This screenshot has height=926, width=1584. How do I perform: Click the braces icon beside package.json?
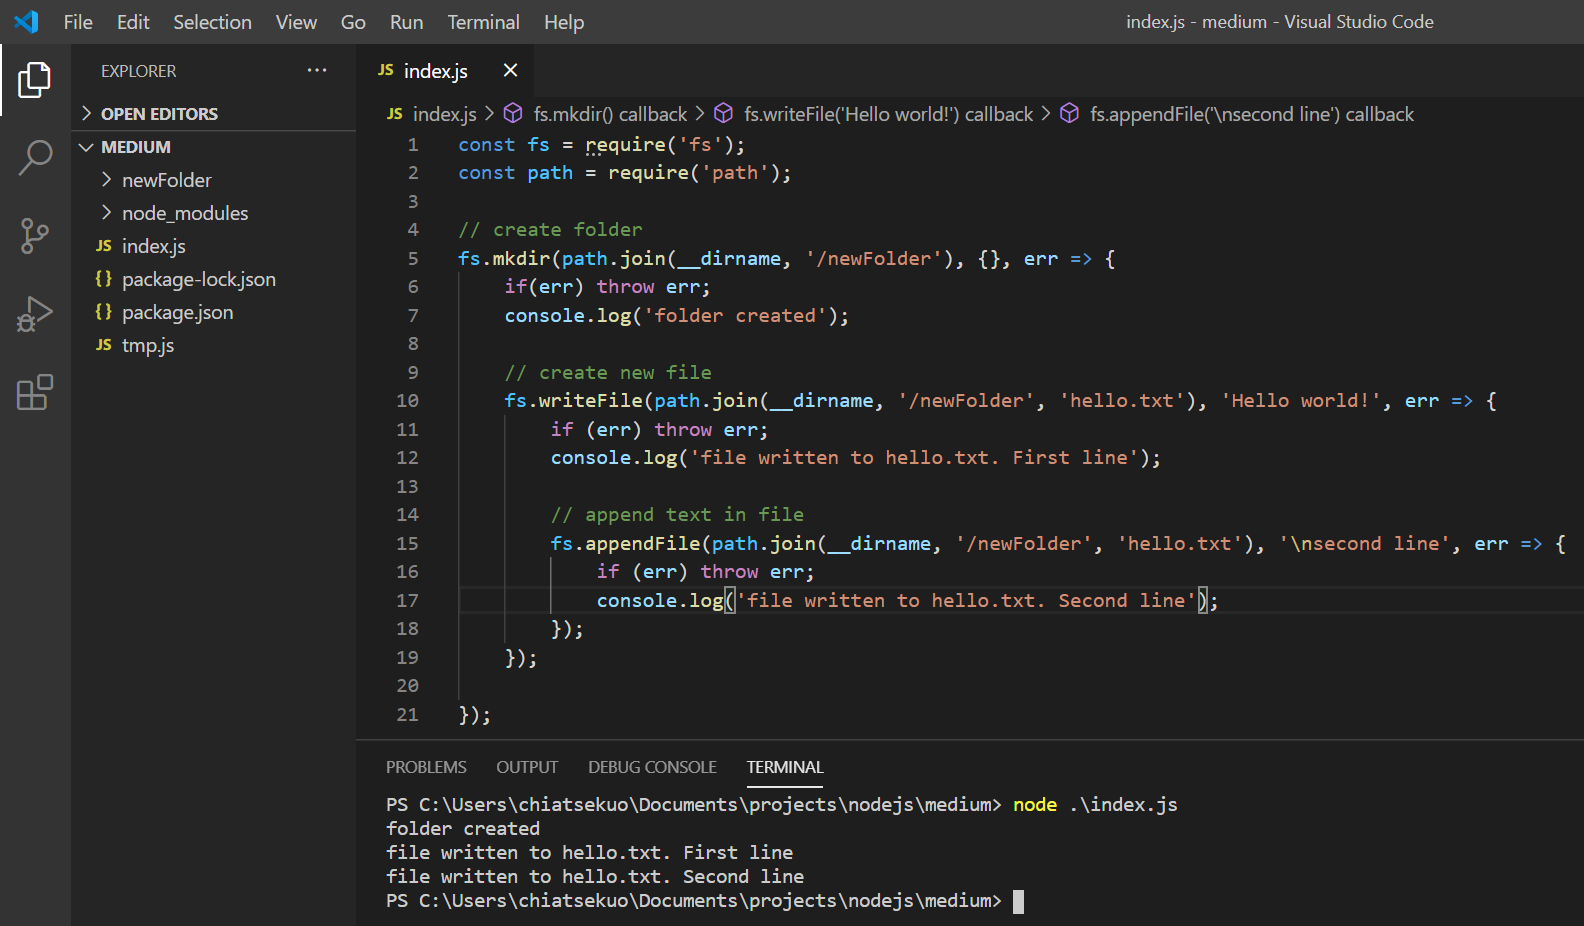click(x=104, y=312)
